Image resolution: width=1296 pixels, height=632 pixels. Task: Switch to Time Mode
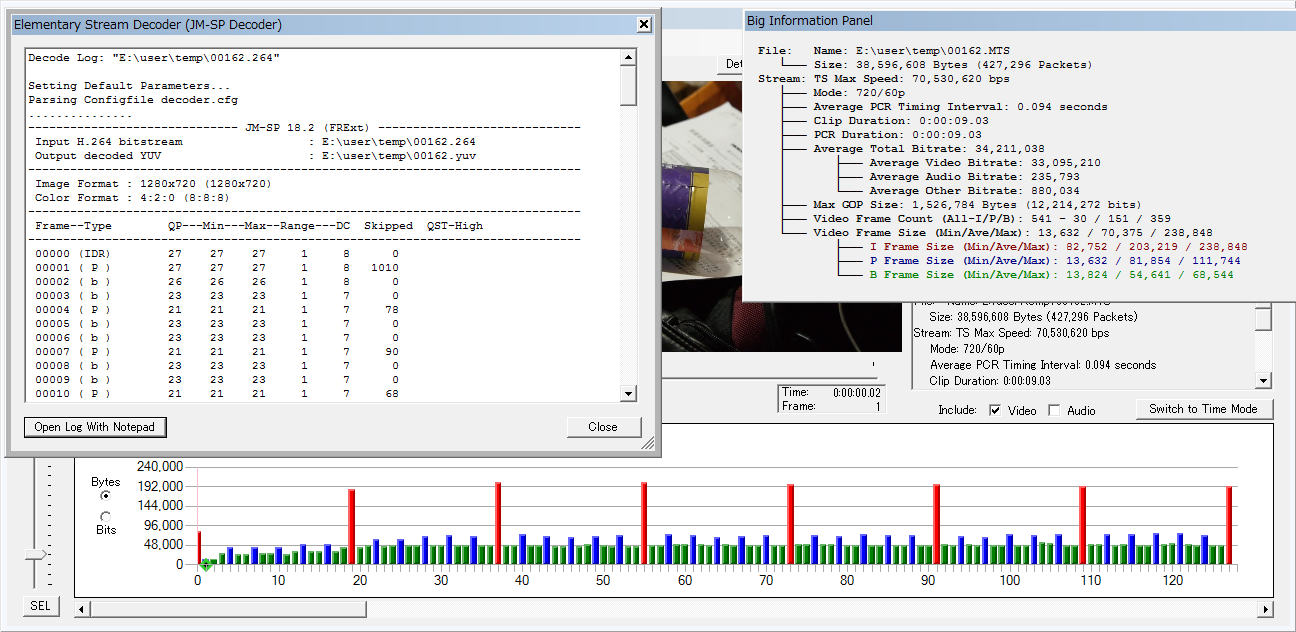coord(1203,409)
